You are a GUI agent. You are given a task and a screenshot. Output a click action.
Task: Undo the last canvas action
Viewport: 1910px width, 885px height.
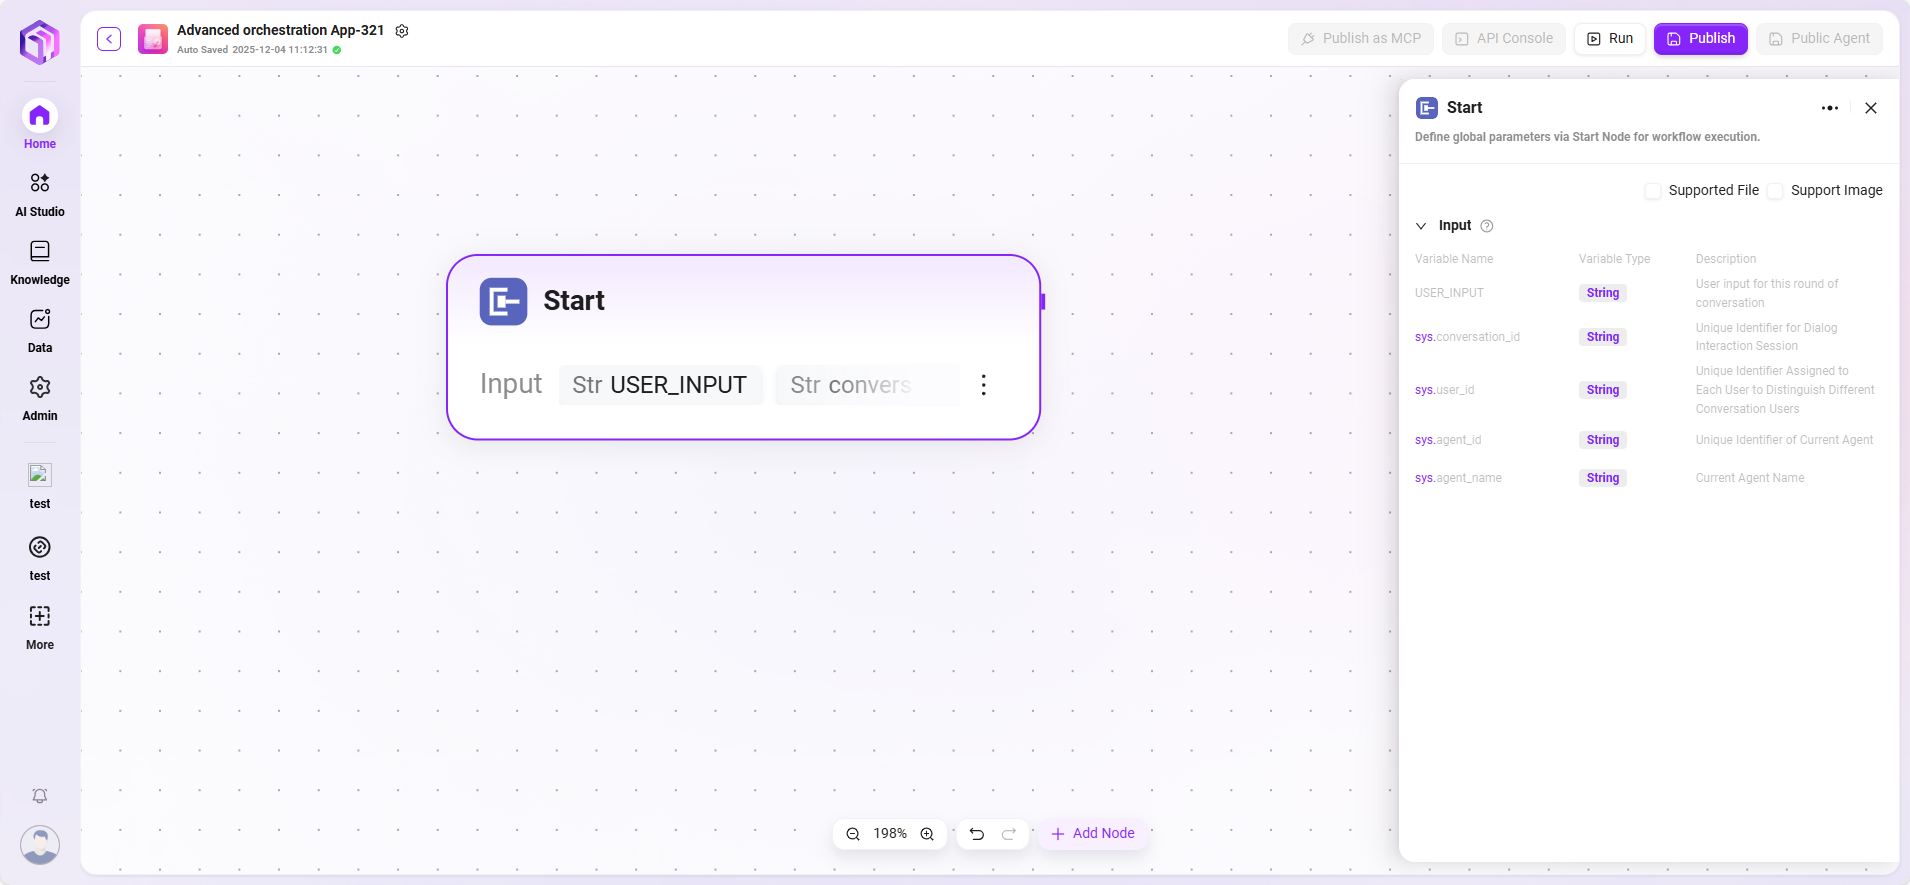977,834
